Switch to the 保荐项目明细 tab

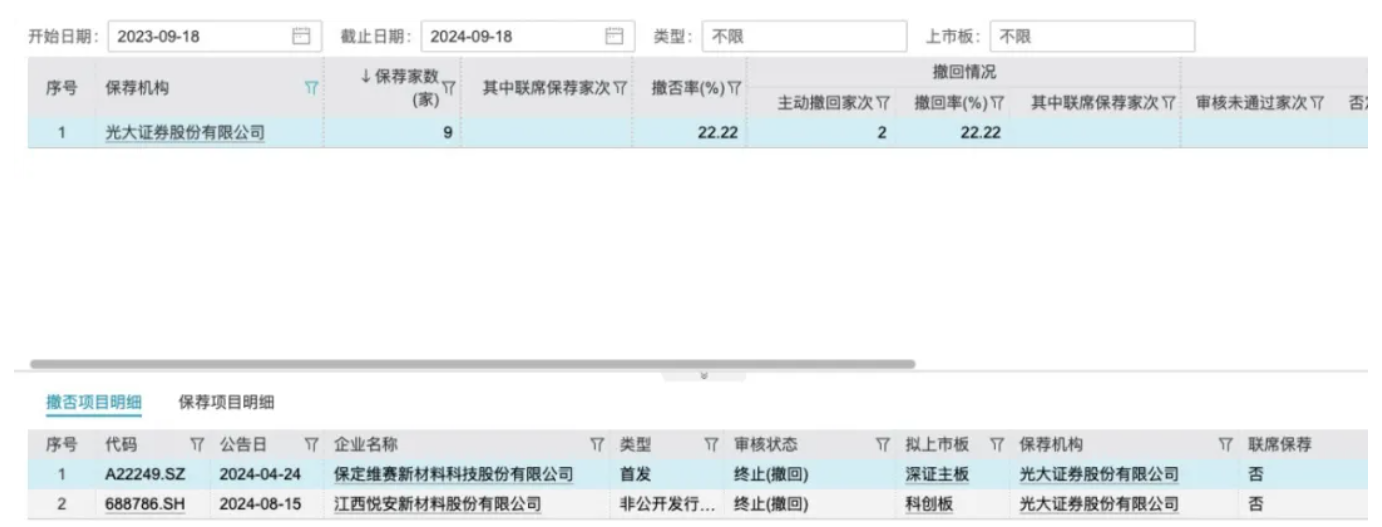(226, 402)
